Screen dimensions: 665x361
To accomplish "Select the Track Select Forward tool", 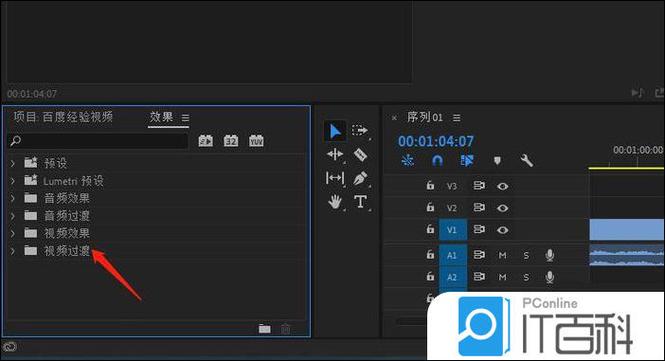I will coord(360,130).
